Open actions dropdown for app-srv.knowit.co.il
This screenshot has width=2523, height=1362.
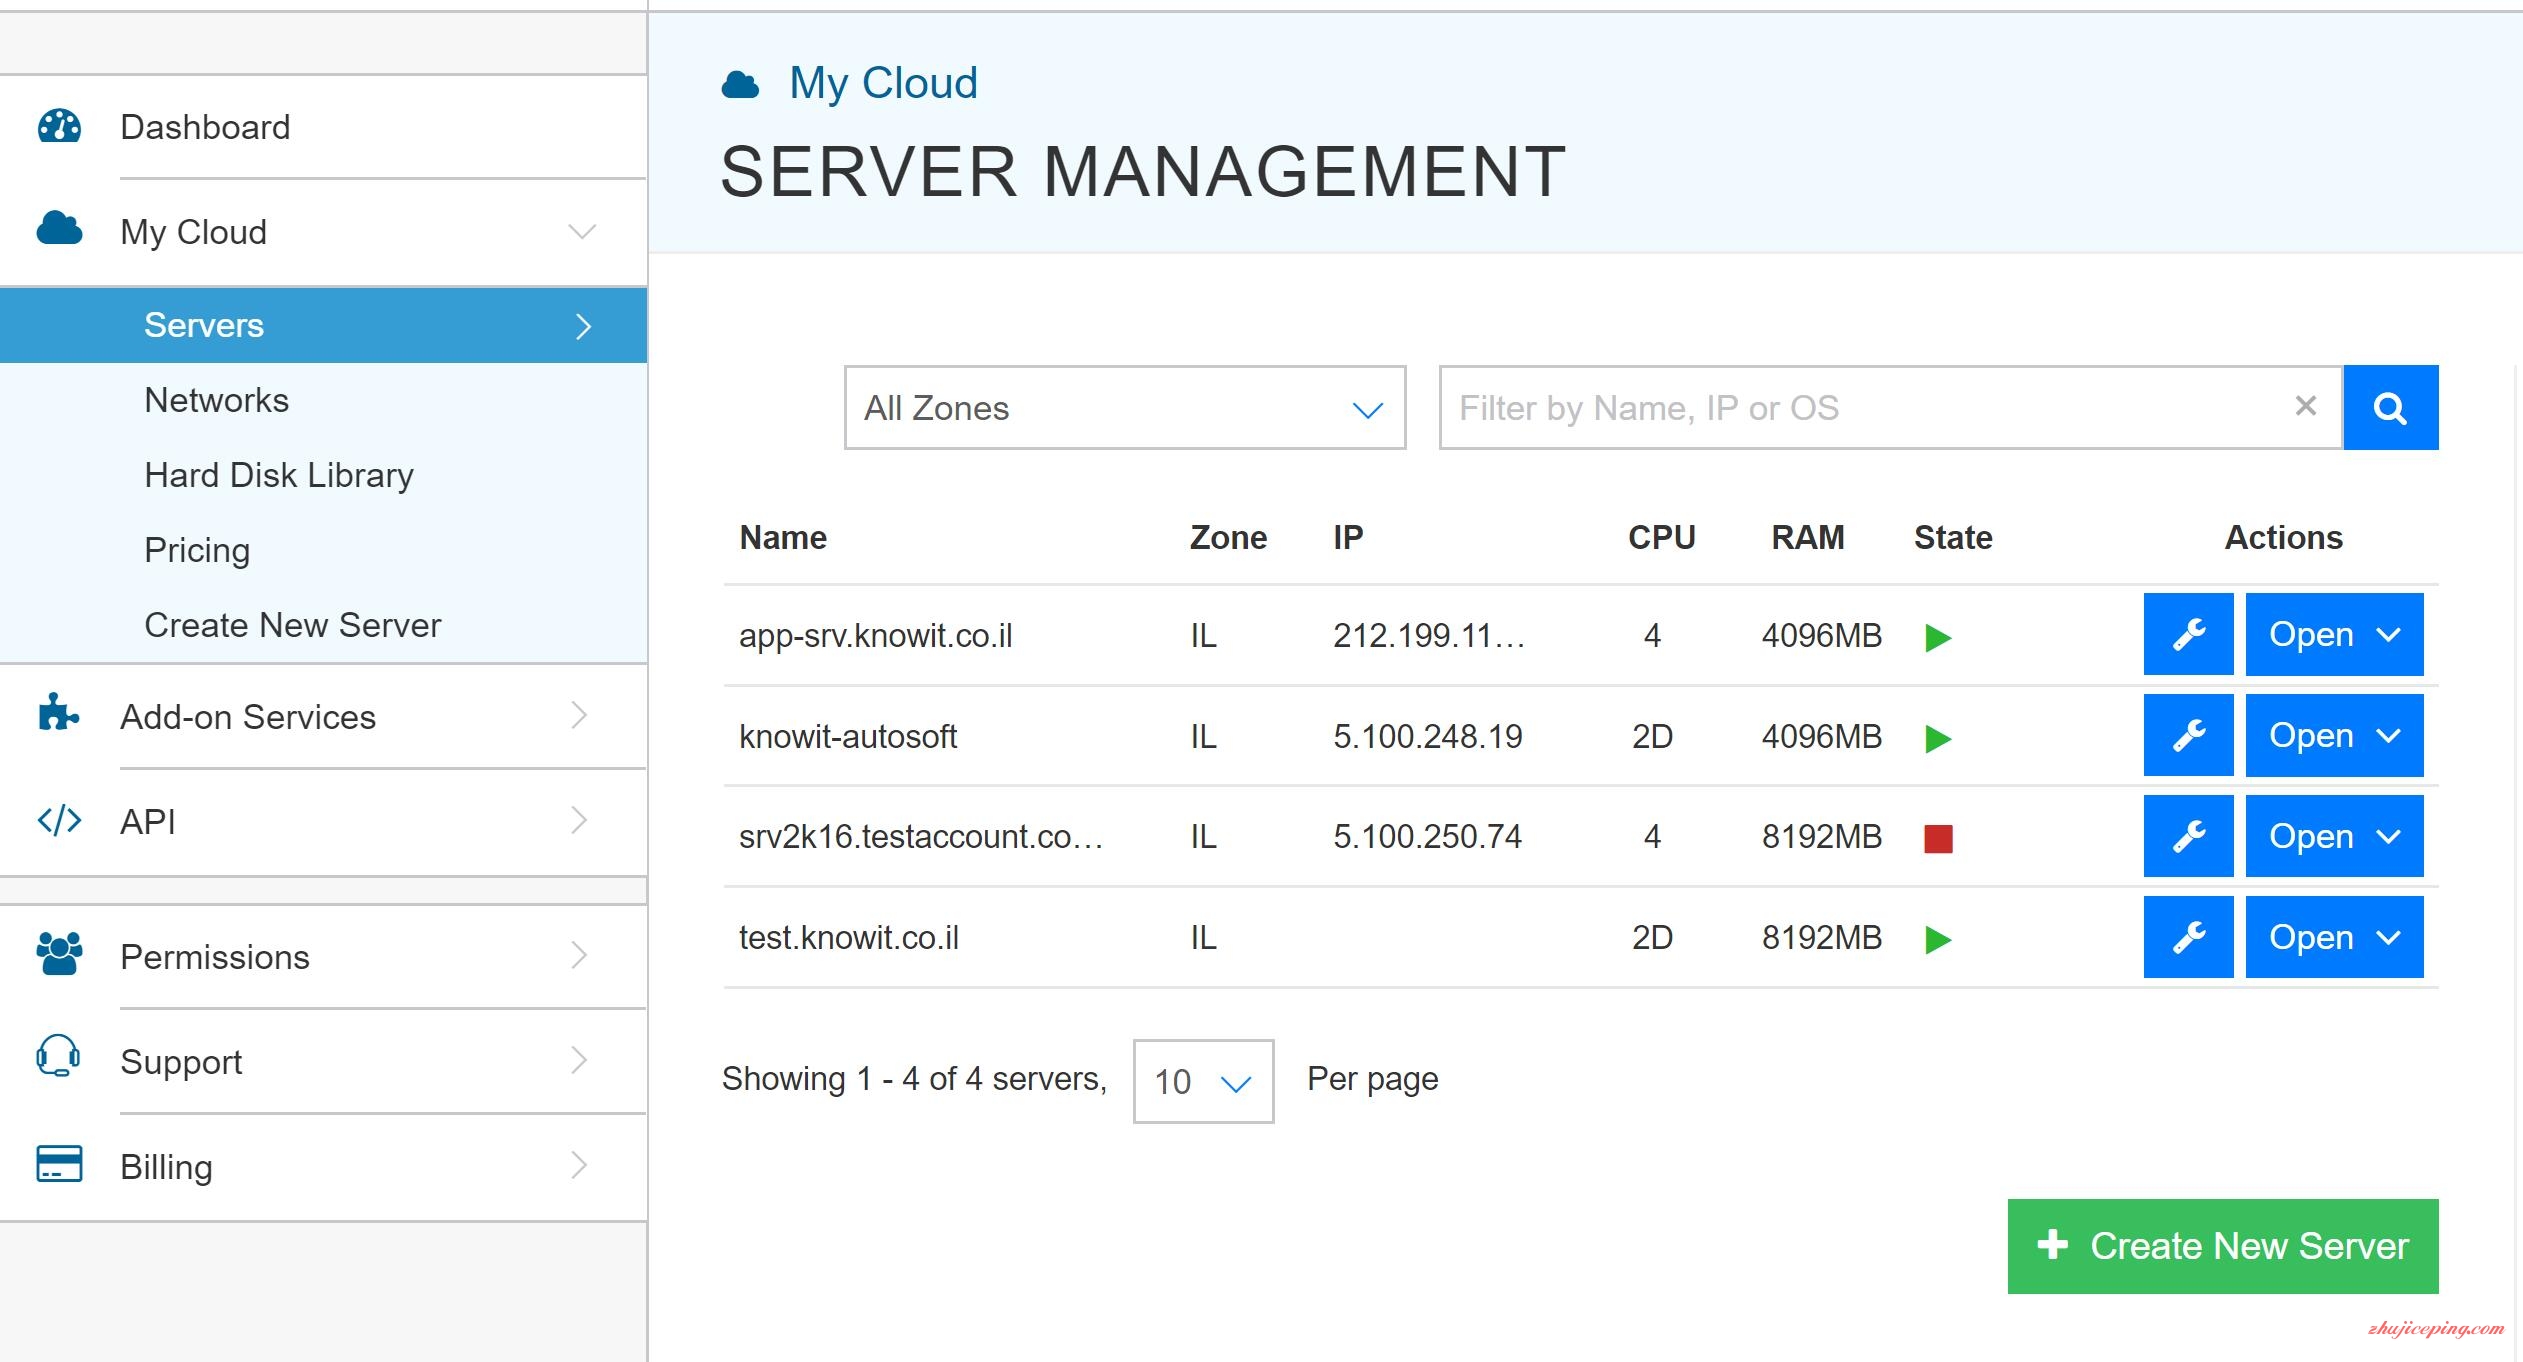tap(2334, 634)
